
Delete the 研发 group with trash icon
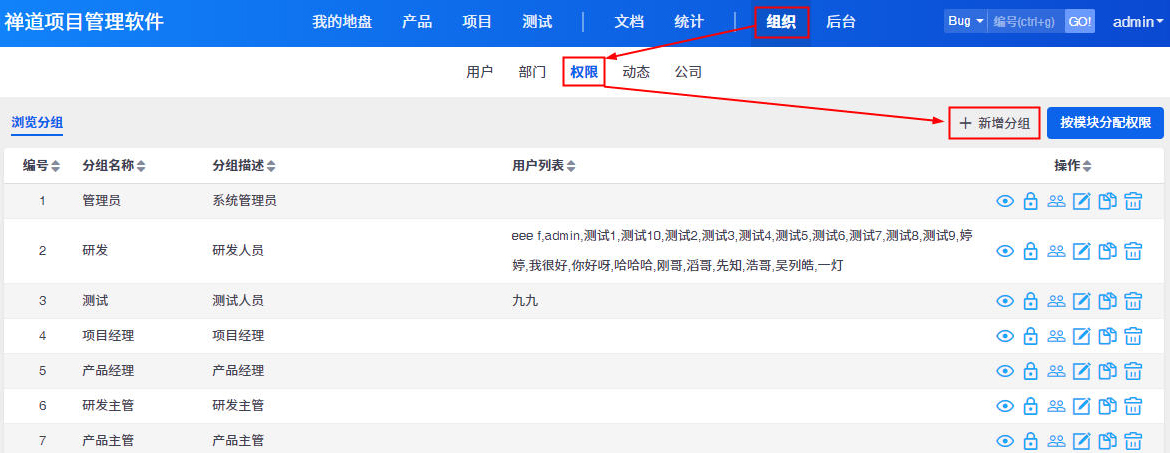(x=1133, y=251)
